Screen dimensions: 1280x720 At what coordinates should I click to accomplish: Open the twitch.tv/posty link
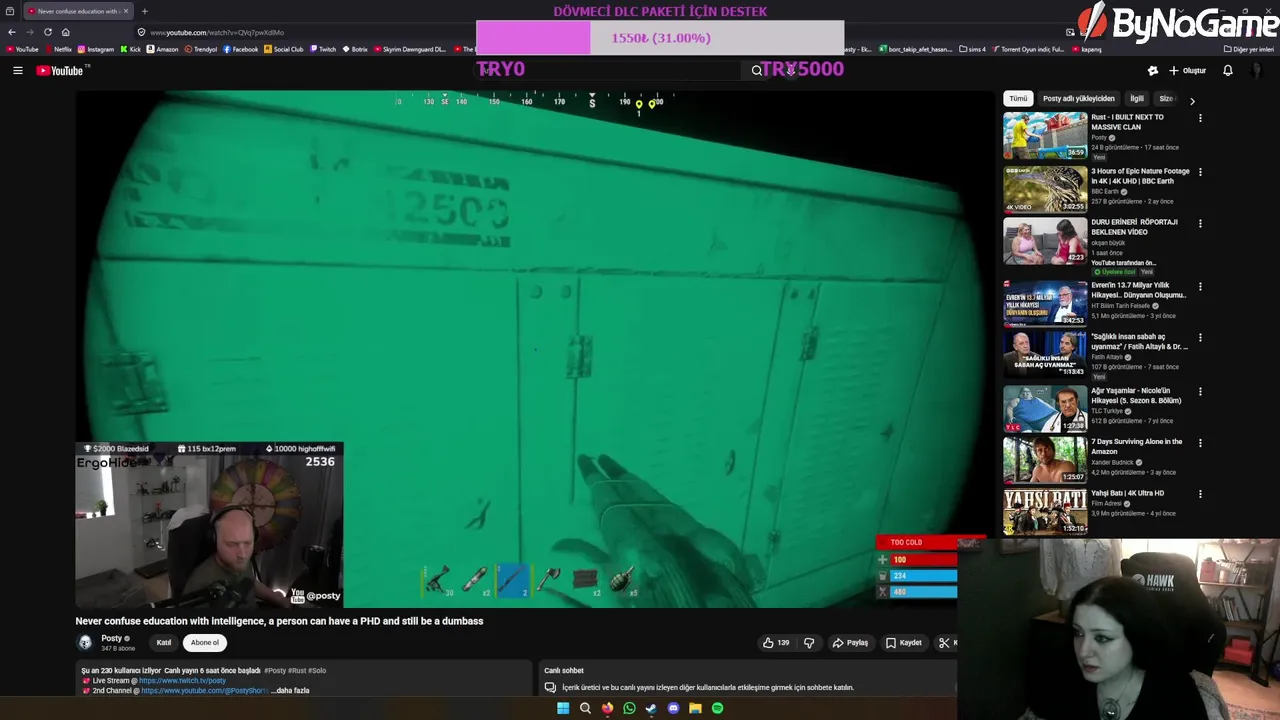point(182,681)
